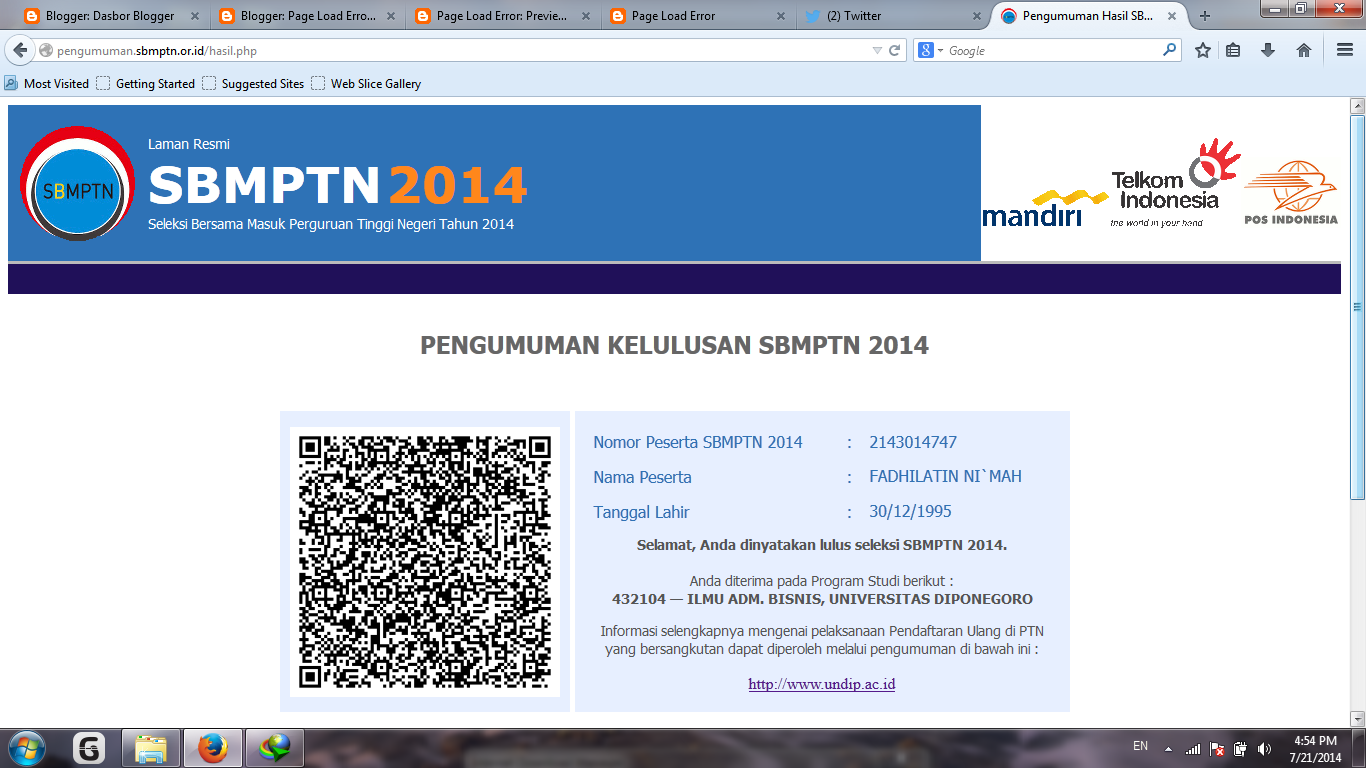This screenshot has width=1366, height=768.
Task: Reload the page using the refresh icon
Action: click(x=895, y=50)
